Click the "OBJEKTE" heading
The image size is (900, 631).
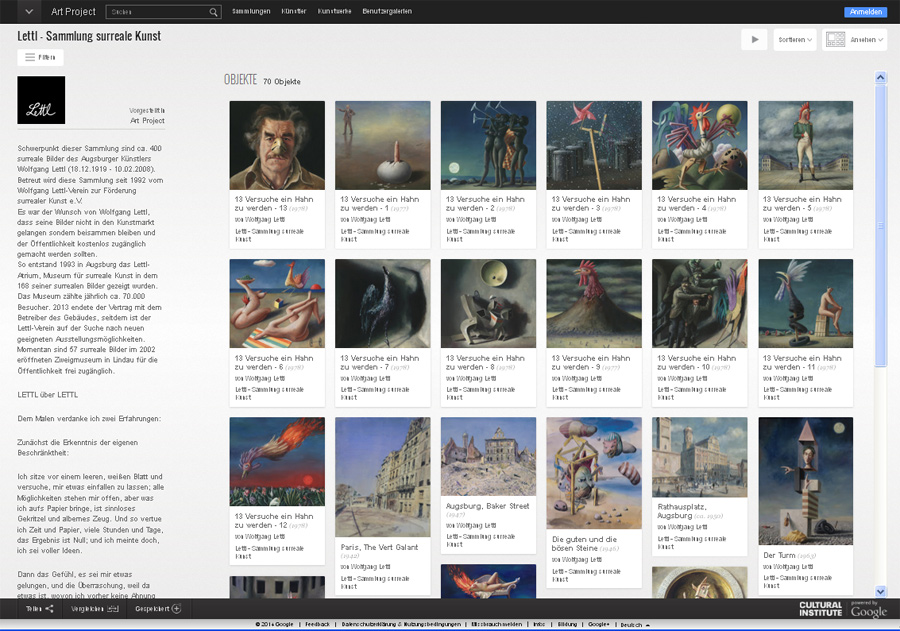tap(240, 80)
